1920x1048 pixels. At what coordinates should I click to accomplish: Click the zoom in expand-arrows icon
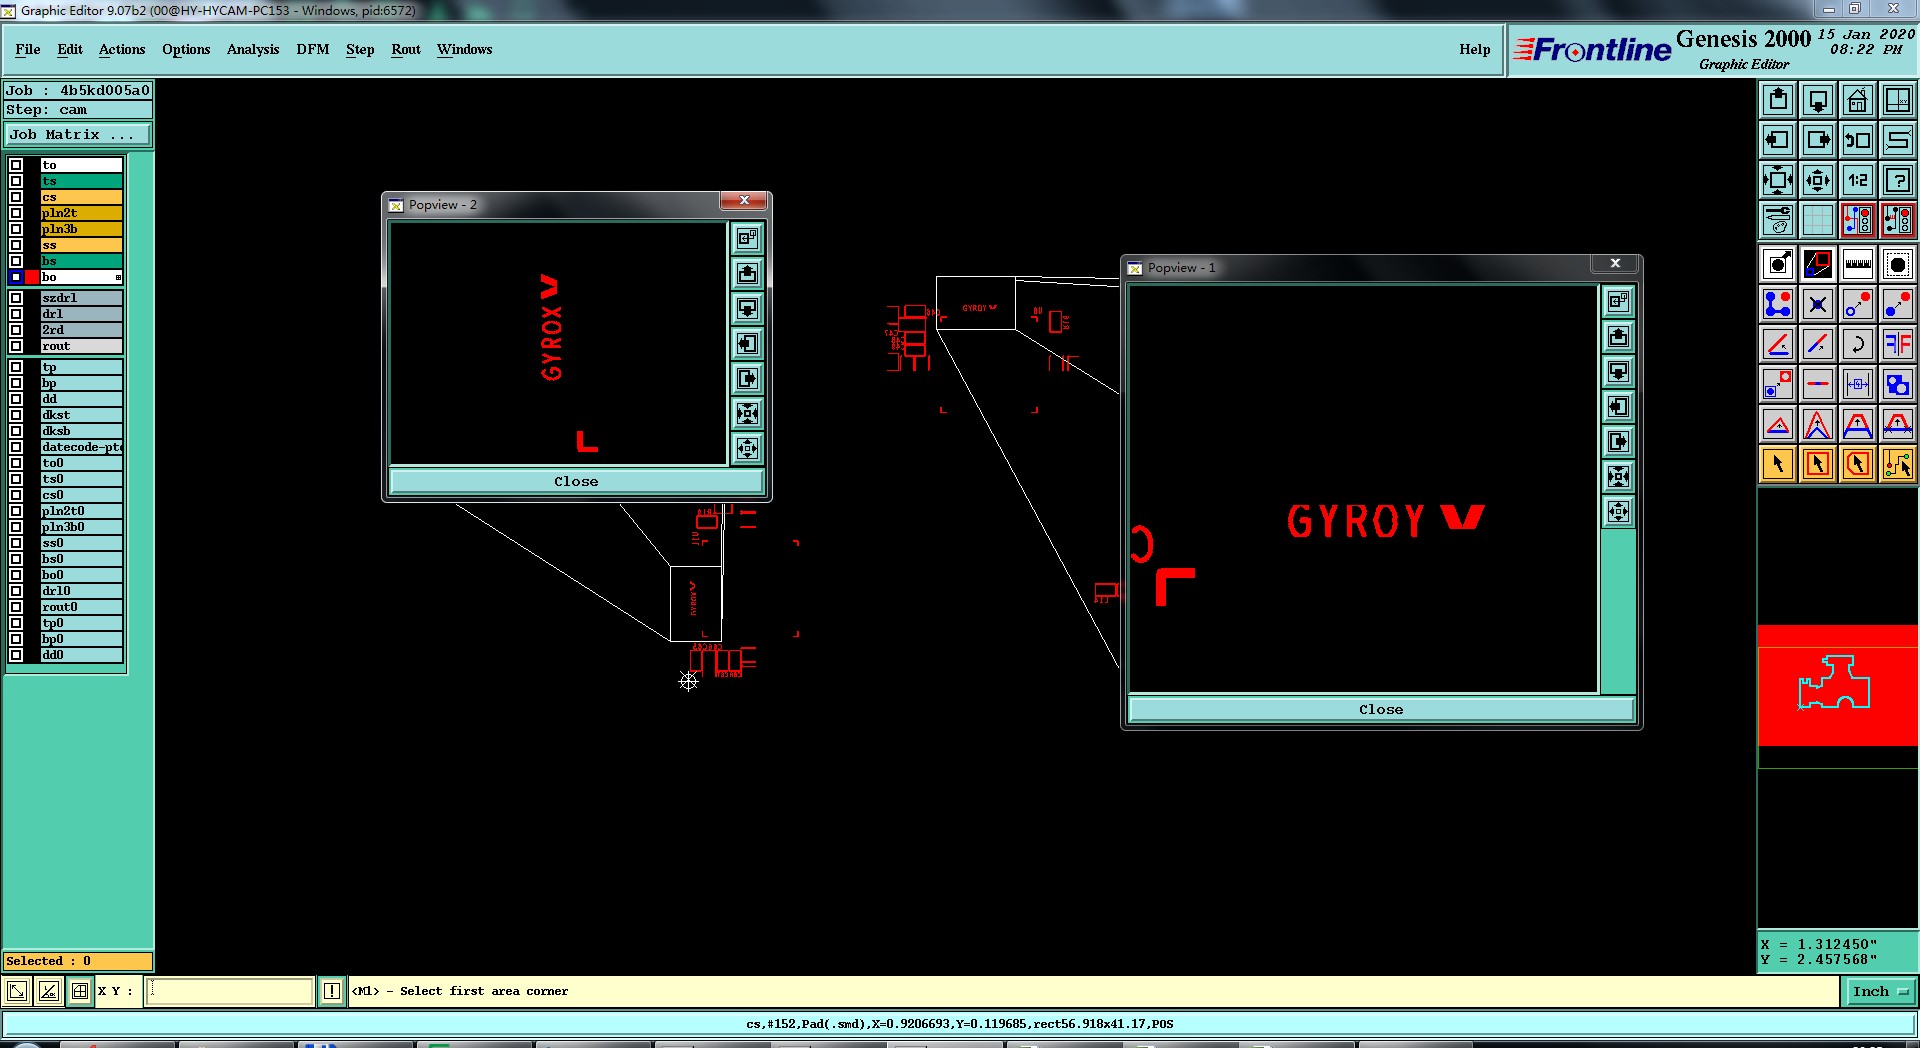1778,180
